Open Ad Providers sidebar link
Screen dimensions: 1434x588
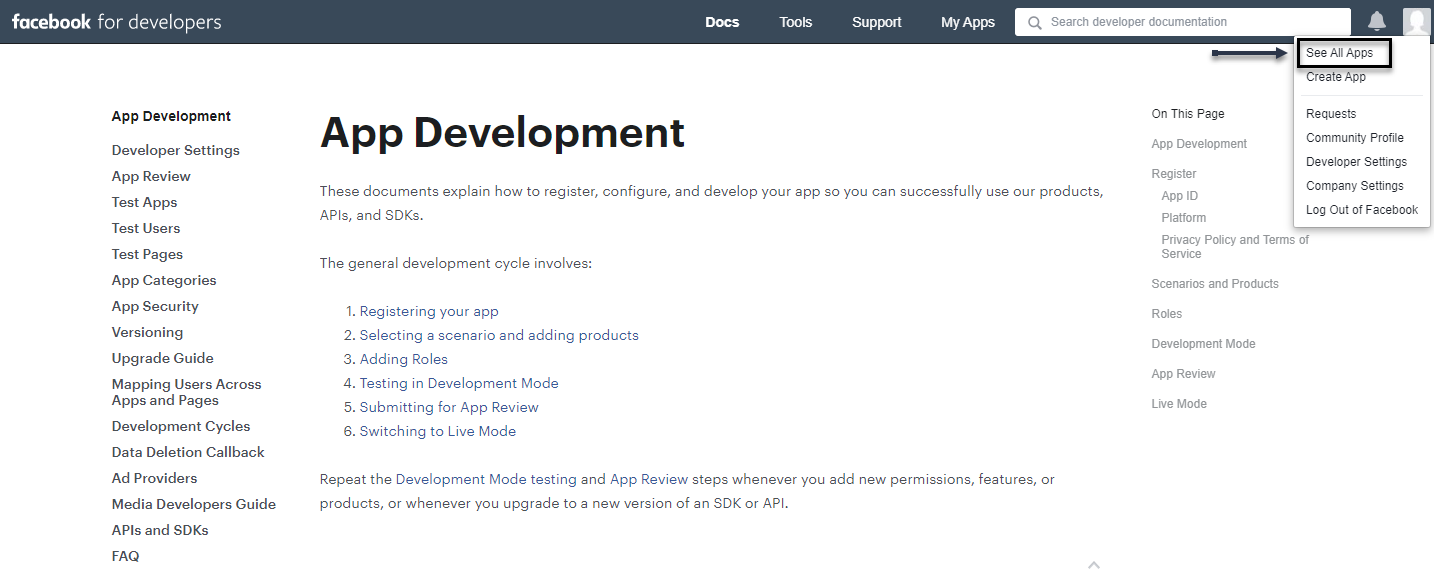click(x=155, y=478)
